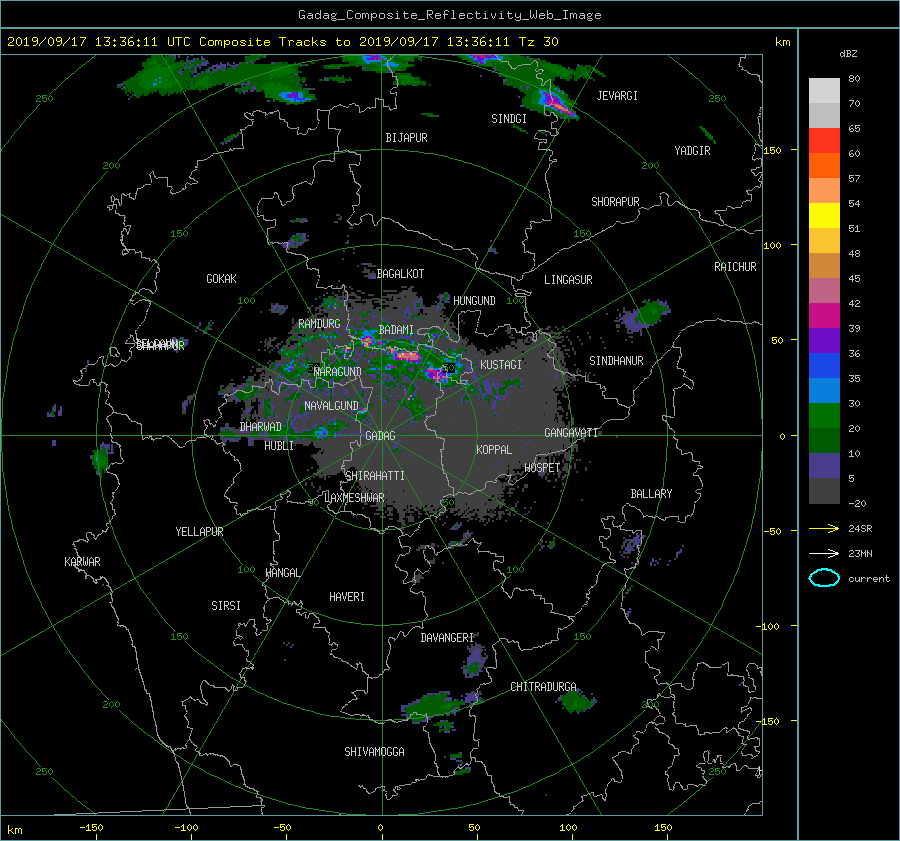Click the NAVALGUND city label
900x841 pixels.
[331, 406]
